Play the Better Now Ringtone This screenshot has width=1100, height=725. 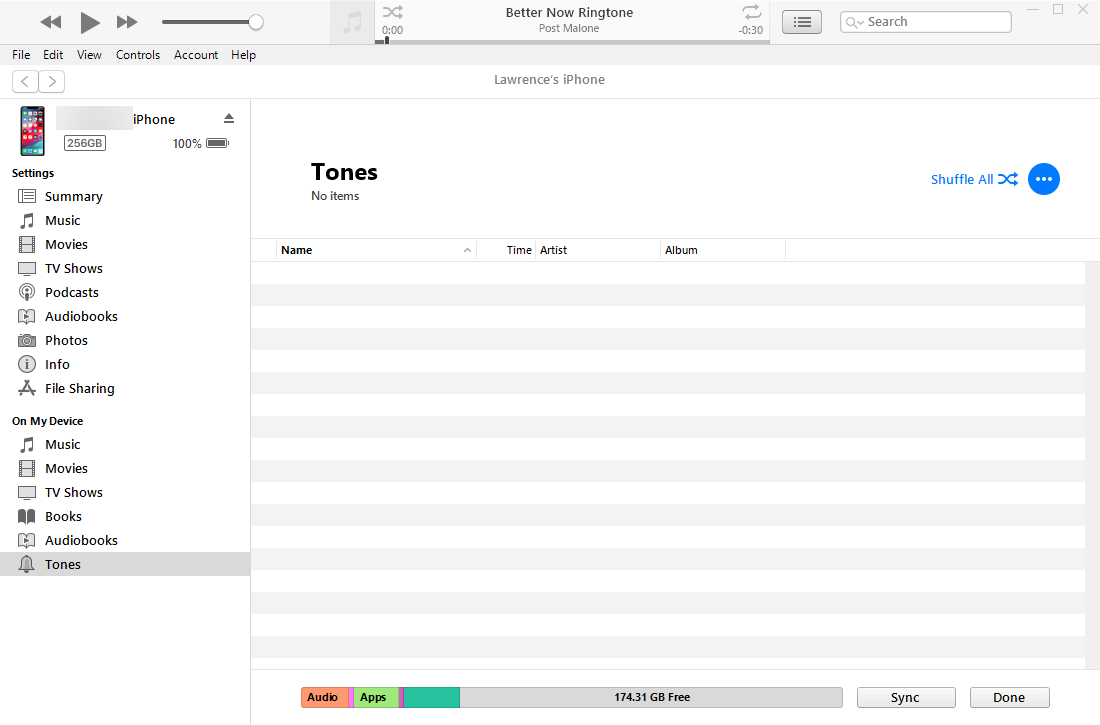coord(90,22)
